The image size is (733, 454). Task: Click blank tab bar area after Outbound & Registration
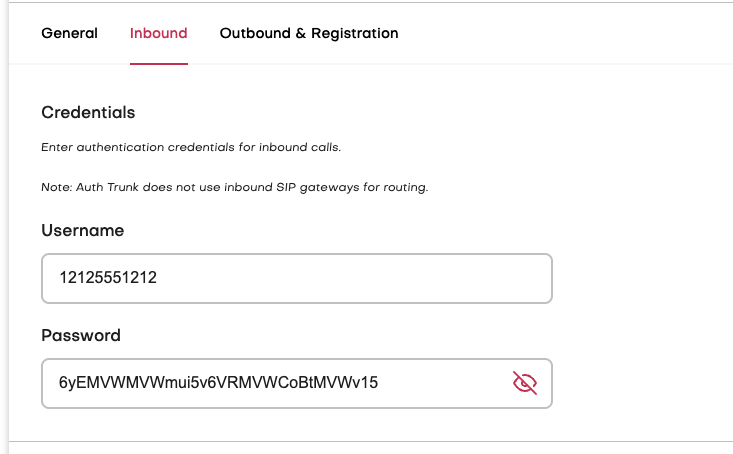coord(560,33)
